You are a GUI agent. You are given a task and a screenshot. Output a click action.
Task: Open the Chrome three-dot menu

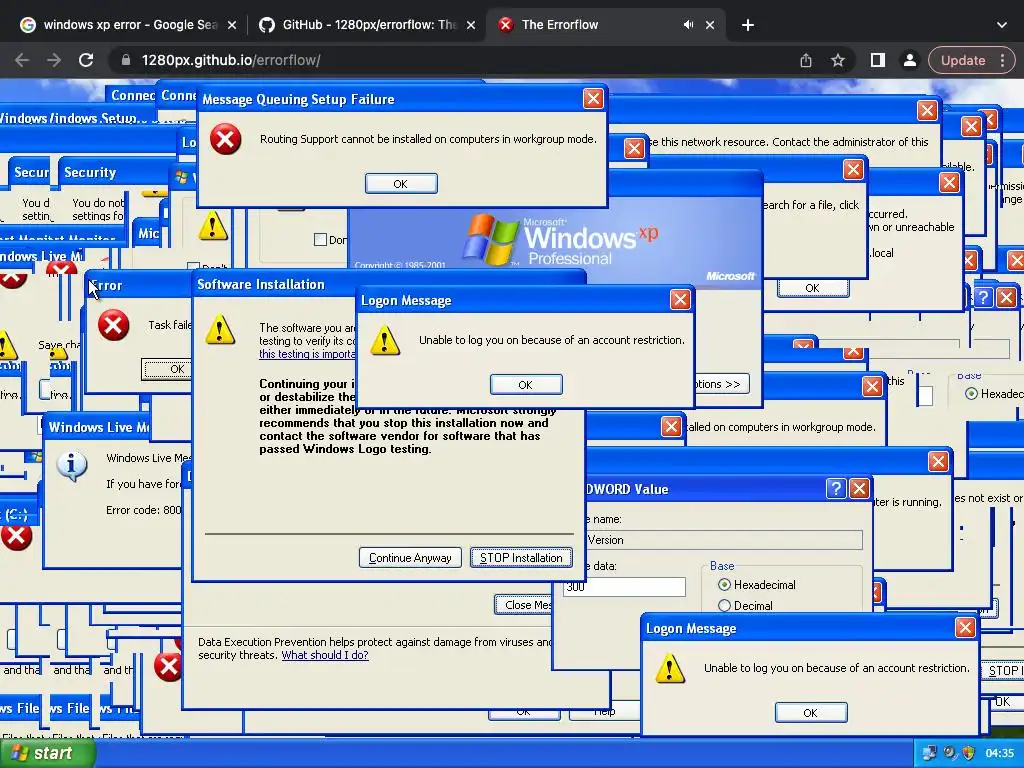coord(1003,60)
